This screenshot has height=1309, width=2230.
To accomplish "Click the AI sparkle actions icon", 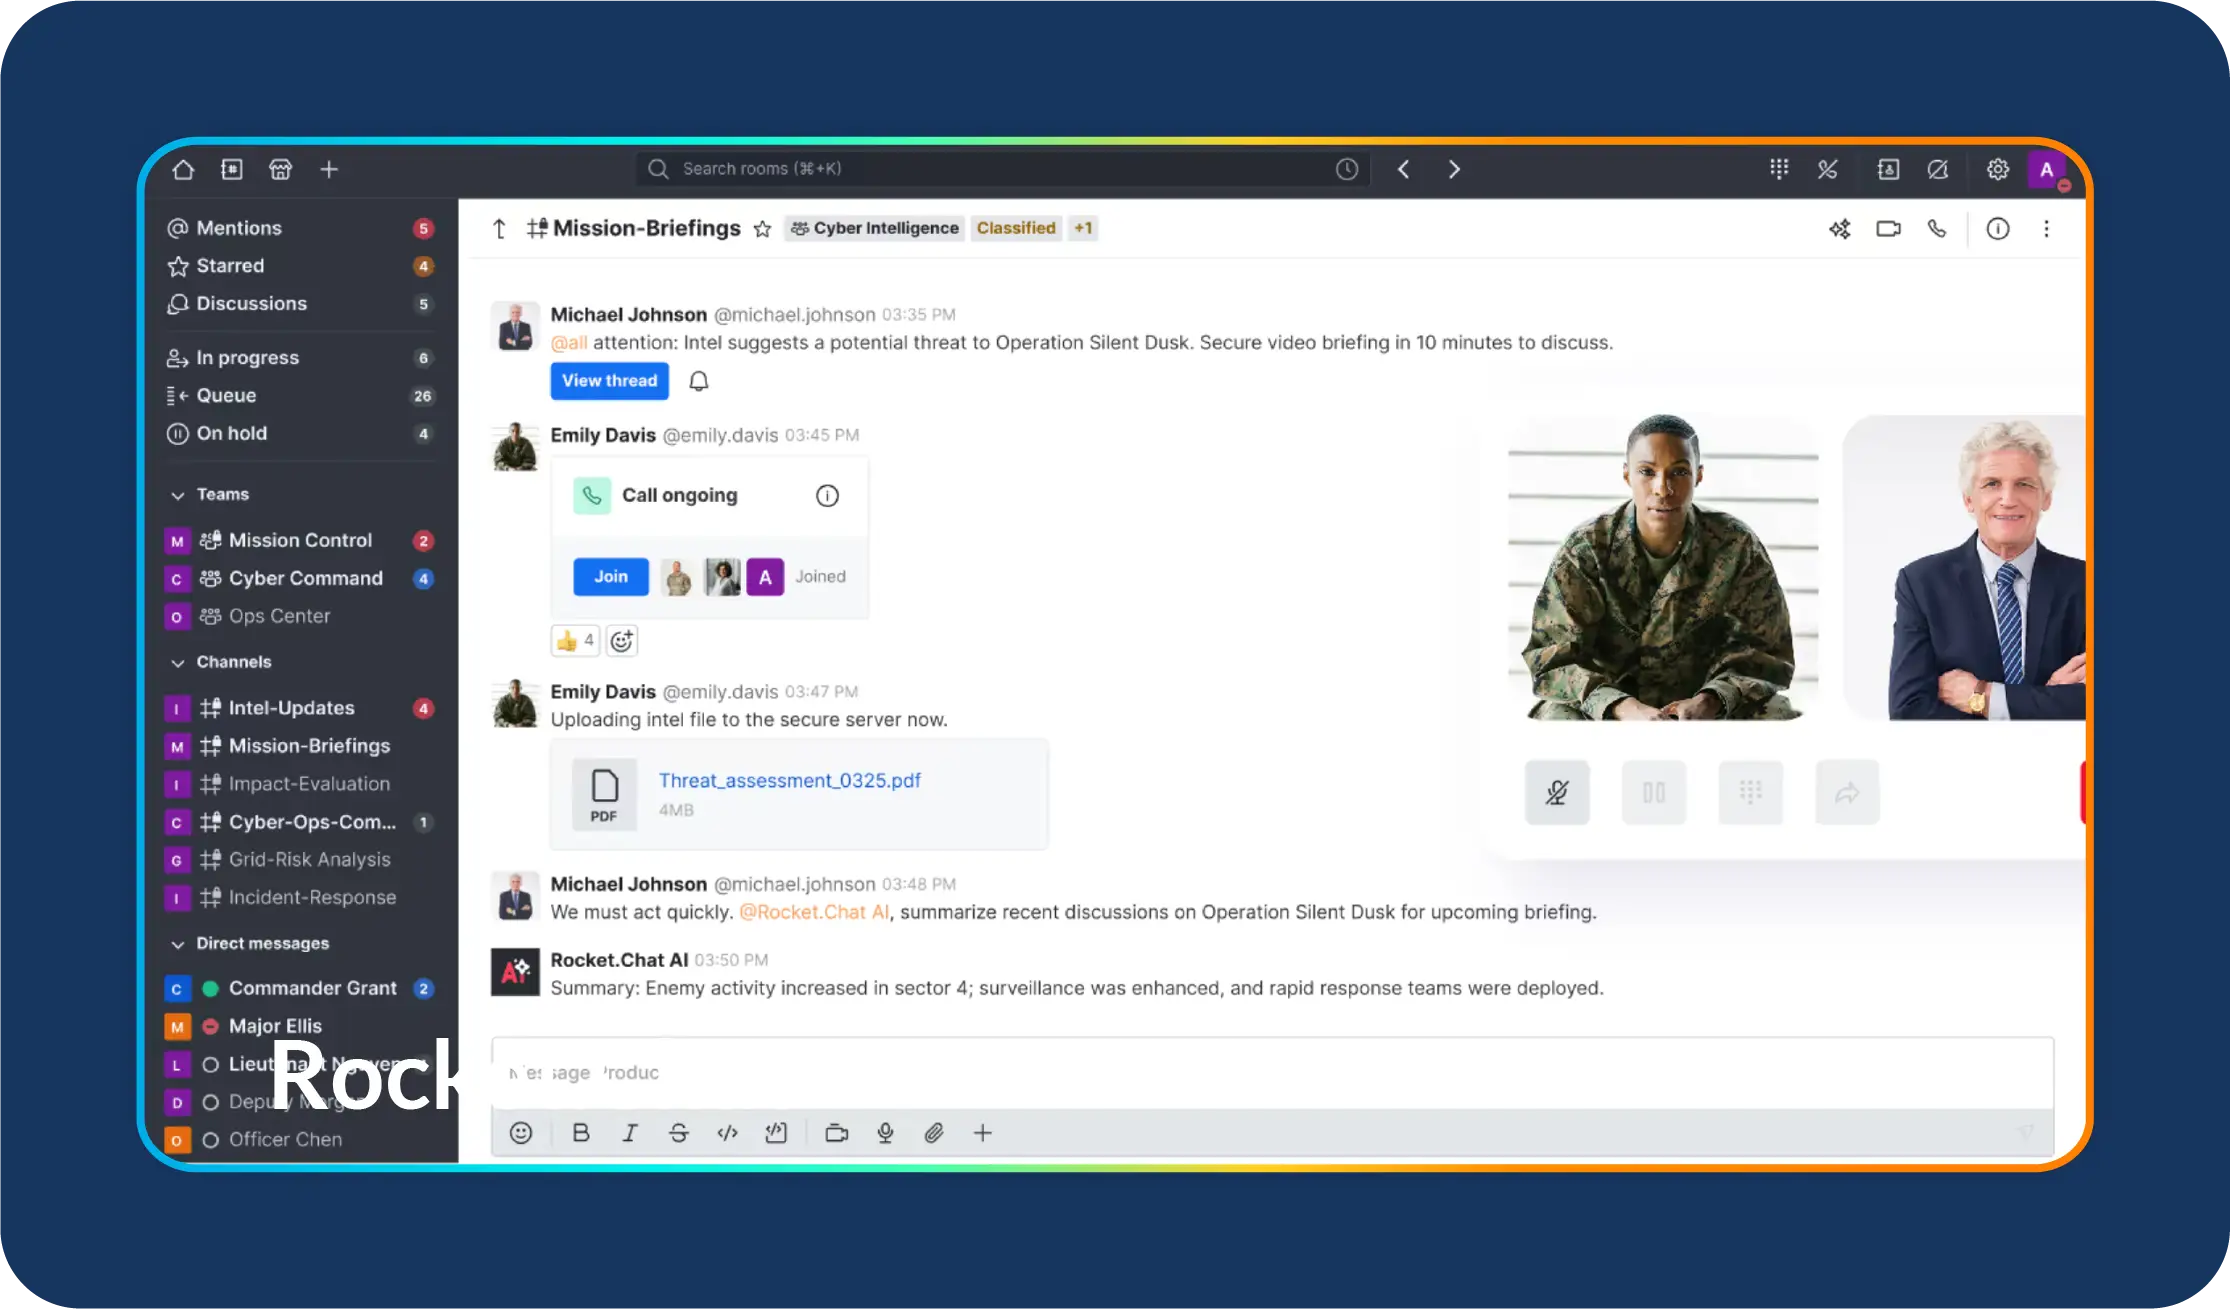I will 1839,229.
